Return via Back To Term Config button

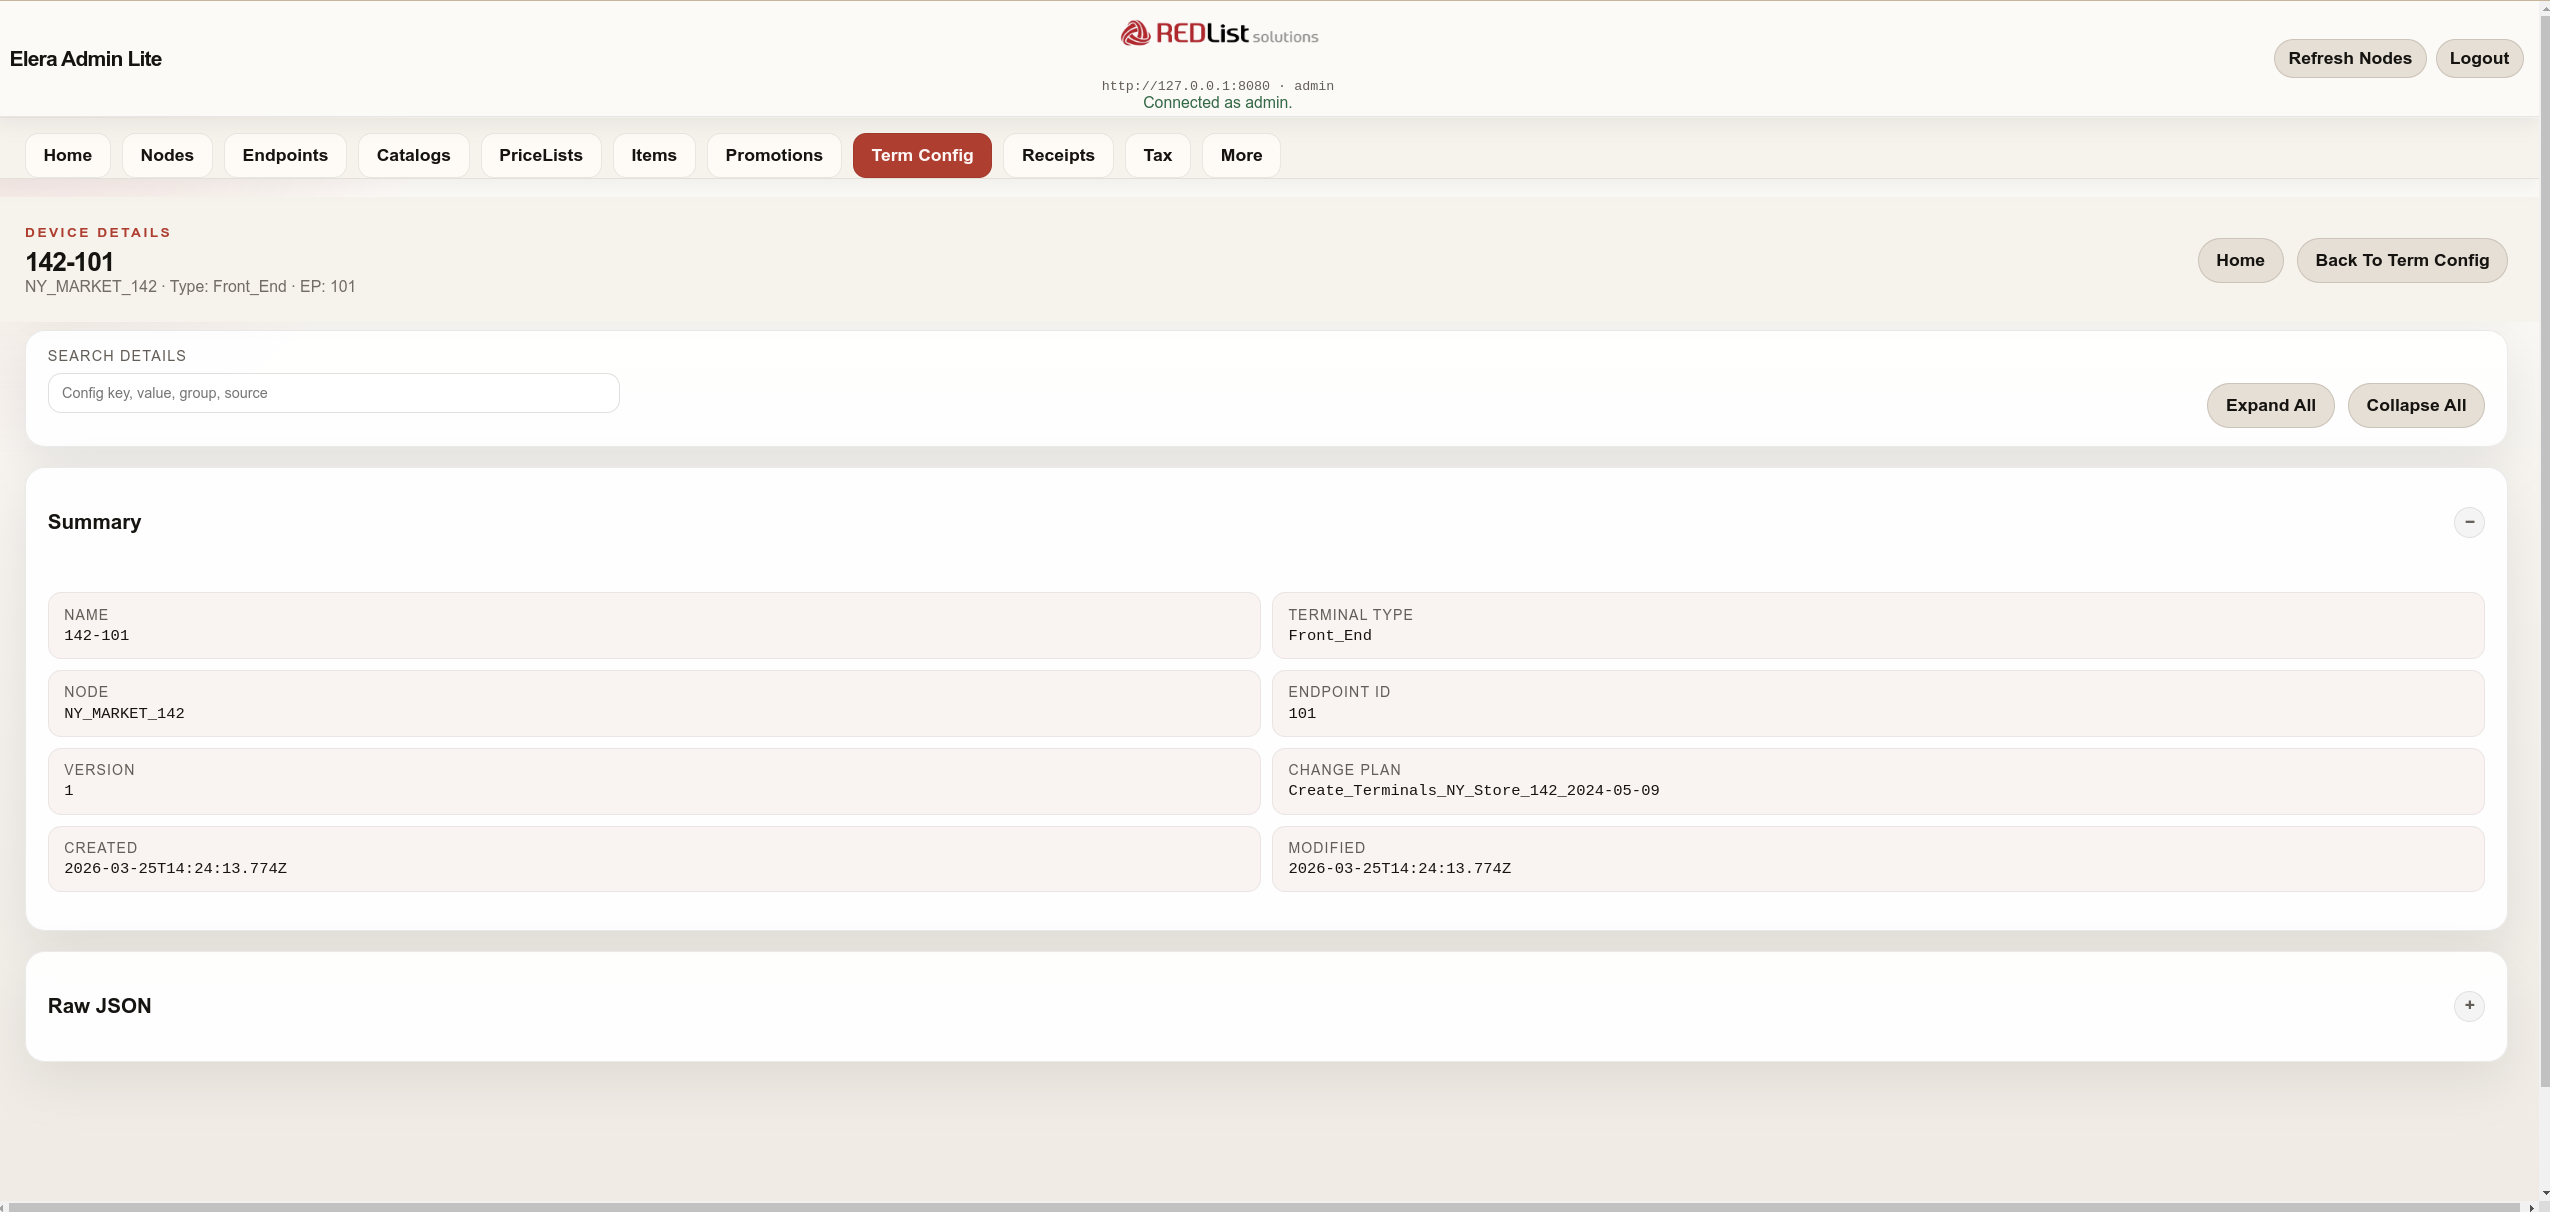pyautogui.click(x=2402, y=260)
